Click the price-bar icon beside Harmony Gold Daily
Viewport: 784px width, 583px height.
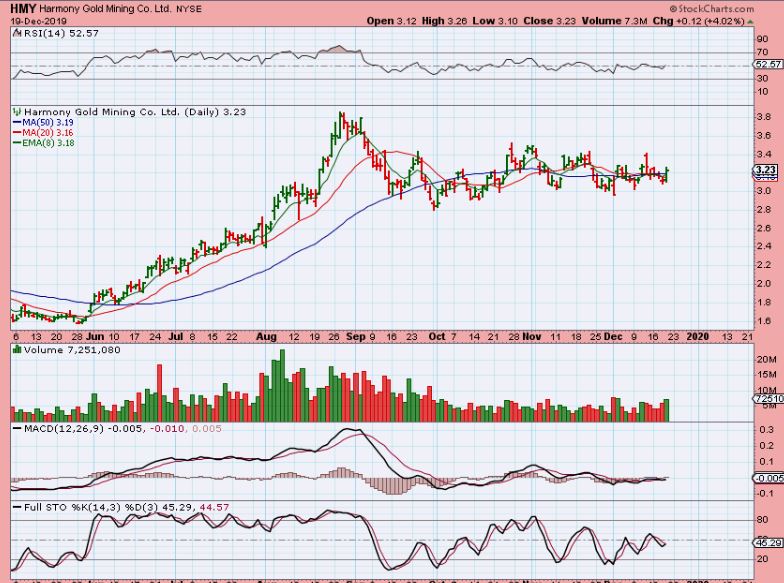pyautogui.click(x=18, y=112)
